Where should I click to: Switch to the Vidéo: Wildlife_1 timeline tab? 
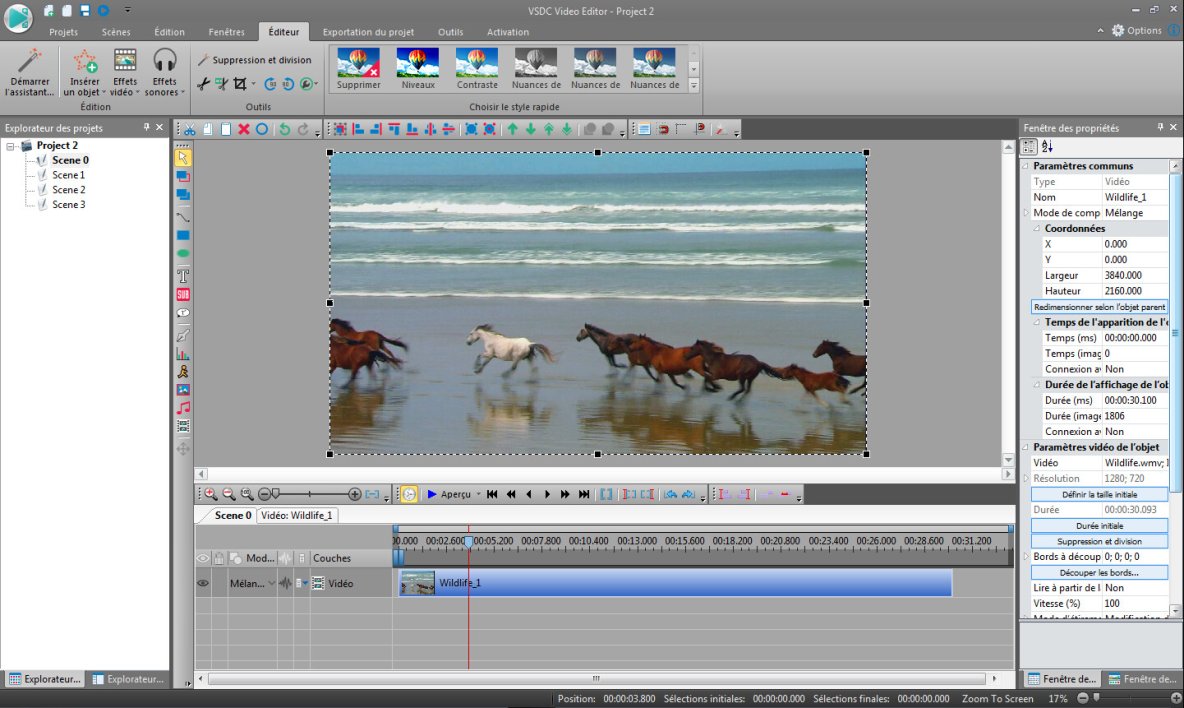coord(297,516)
